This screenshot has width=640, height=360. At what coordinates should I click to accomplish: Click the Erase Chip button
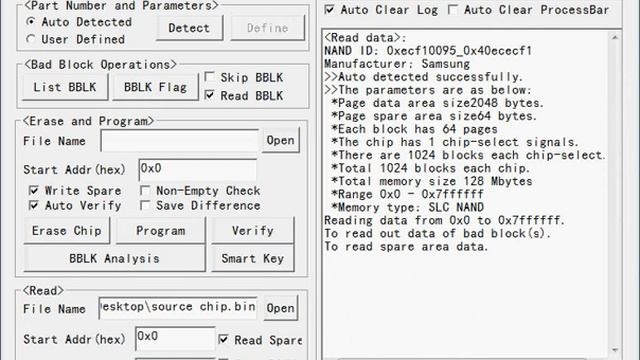coord(67,231)
